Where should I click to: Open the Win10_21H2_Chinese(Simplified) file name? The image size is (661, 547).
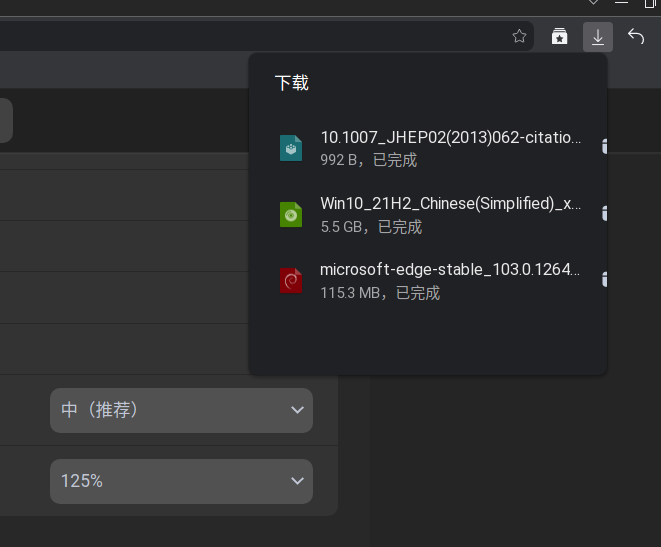coord(450,204)
